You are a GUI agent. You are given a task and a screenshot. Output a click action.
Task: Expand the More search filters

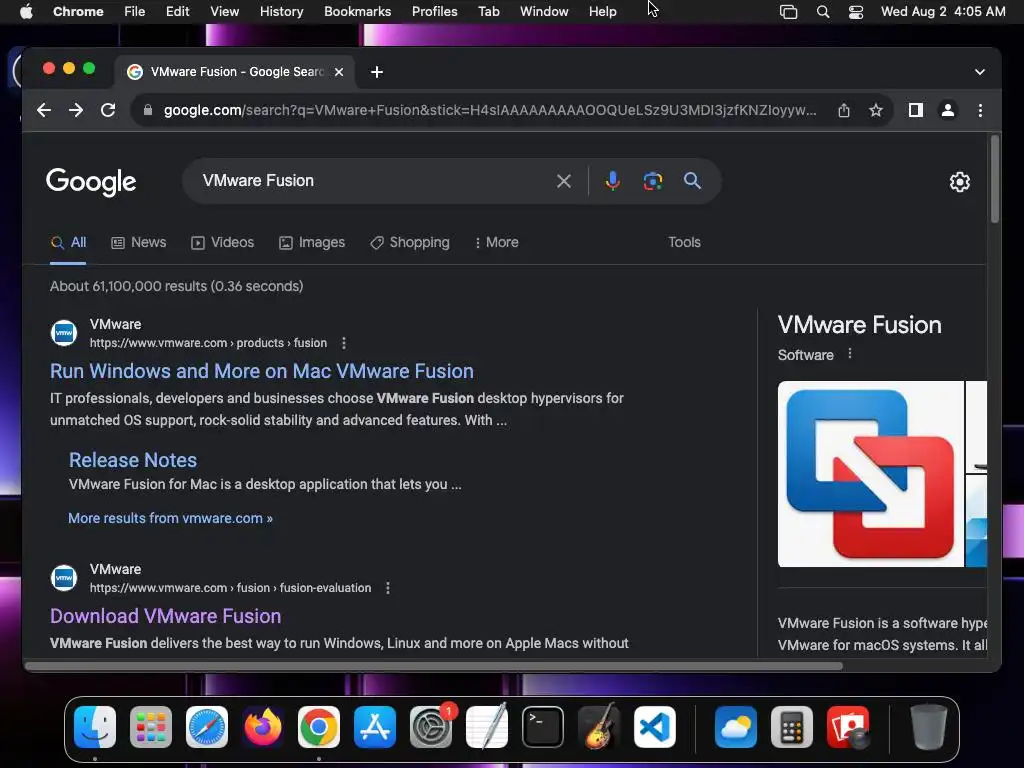(496, 242)
